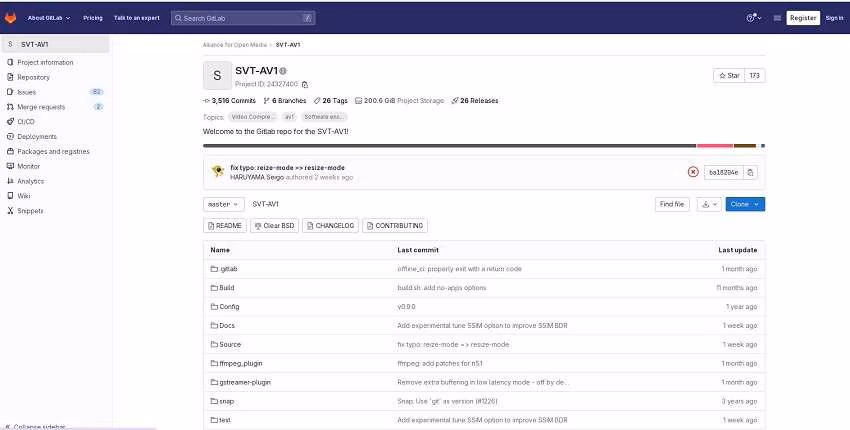The width and height of the screenshot is (850, 430).
Task: Click the SVT-AV1 project avatar letter S
Action: pyautogui.click(x=217, y=75)
